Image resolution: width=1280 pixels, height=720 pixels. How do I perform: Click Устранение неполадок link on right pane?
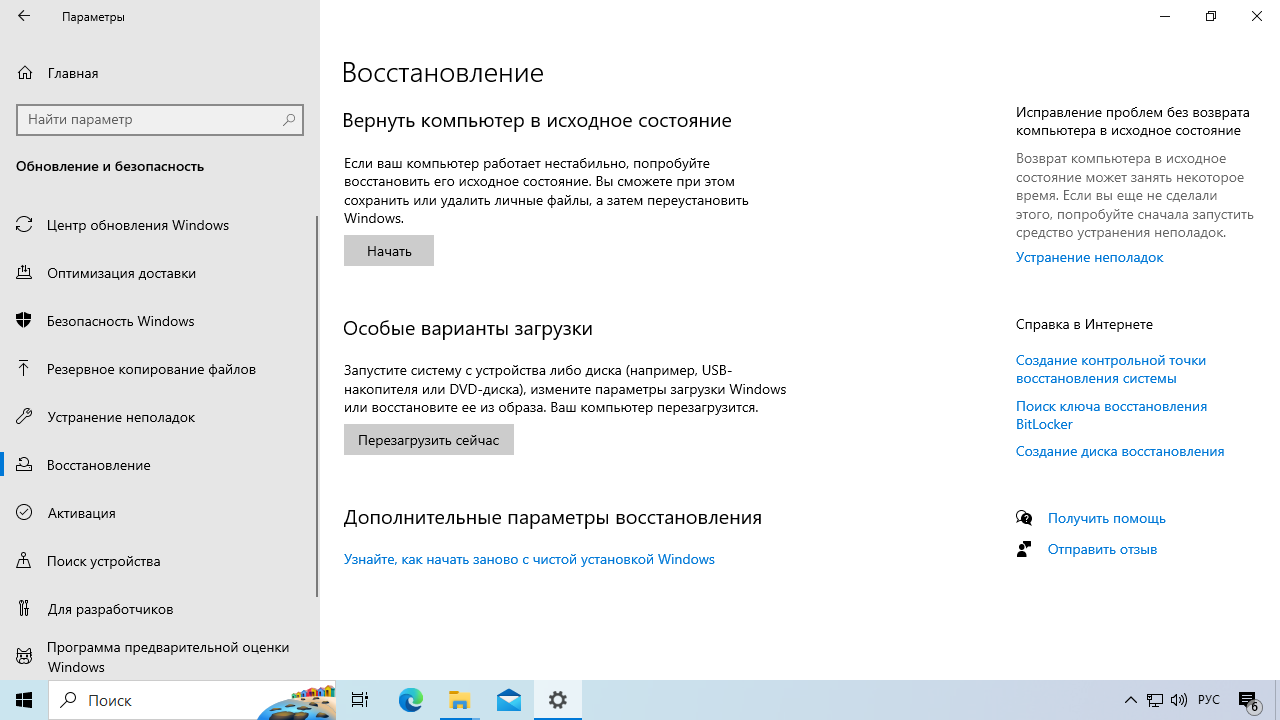[x=1089, y=257]
